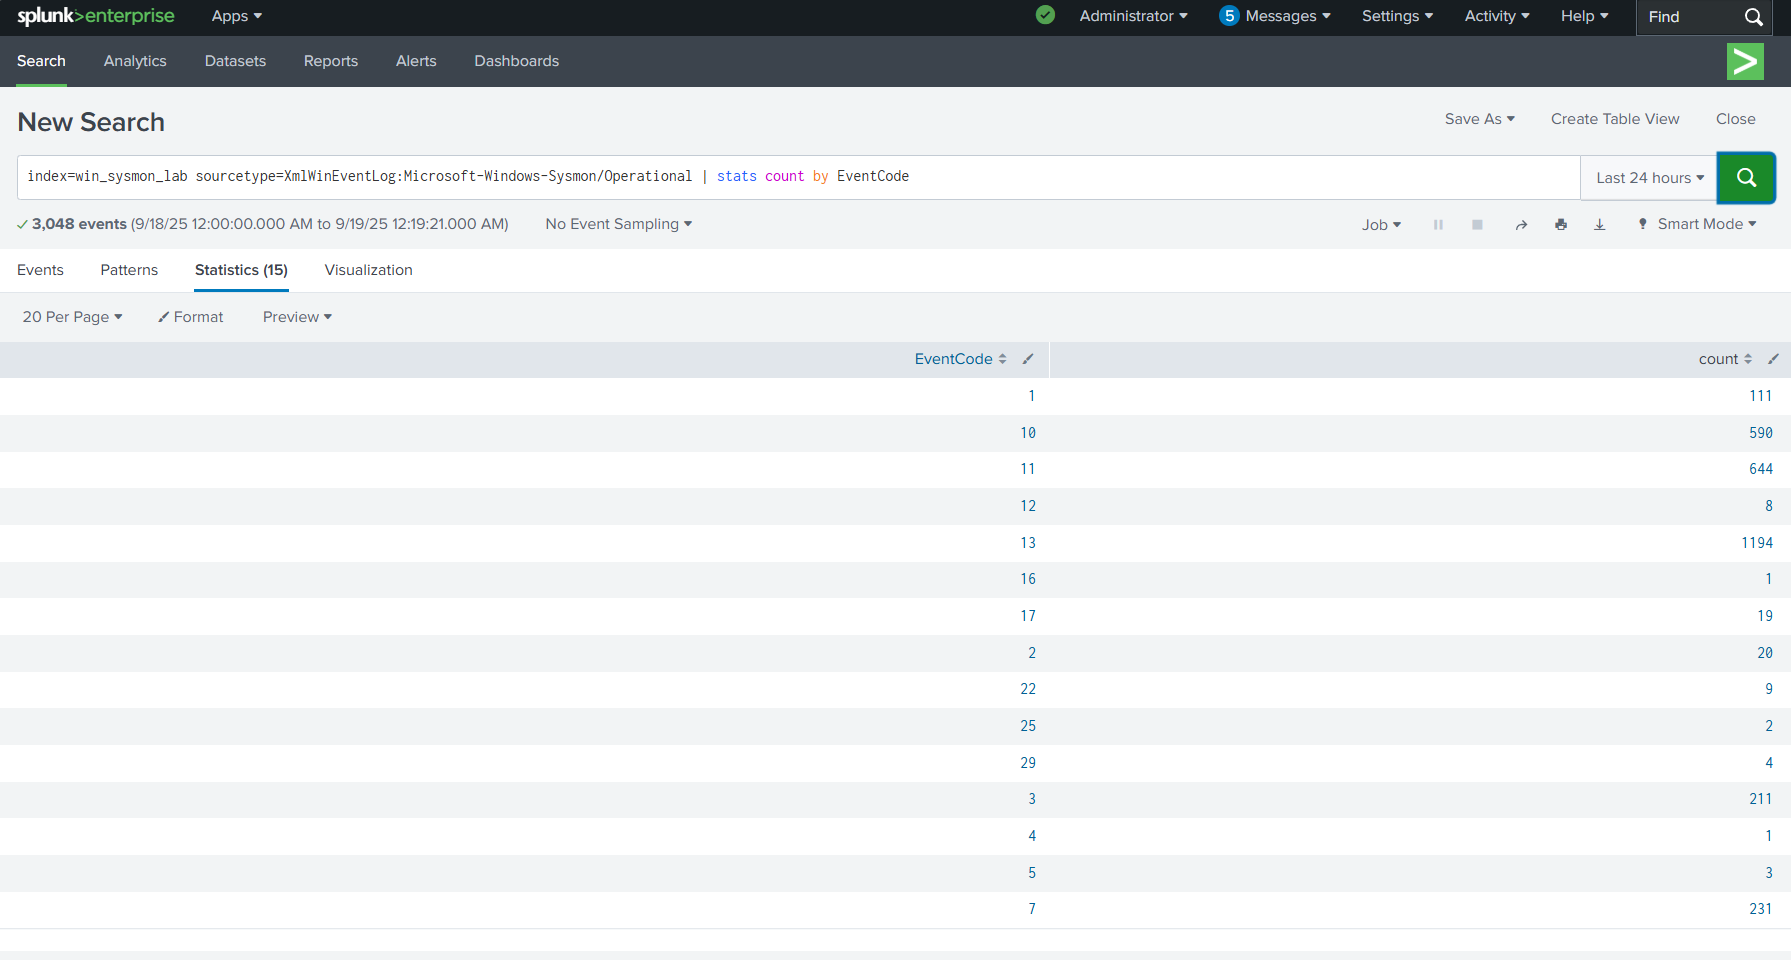Pause the search job

coord(1438,225)
